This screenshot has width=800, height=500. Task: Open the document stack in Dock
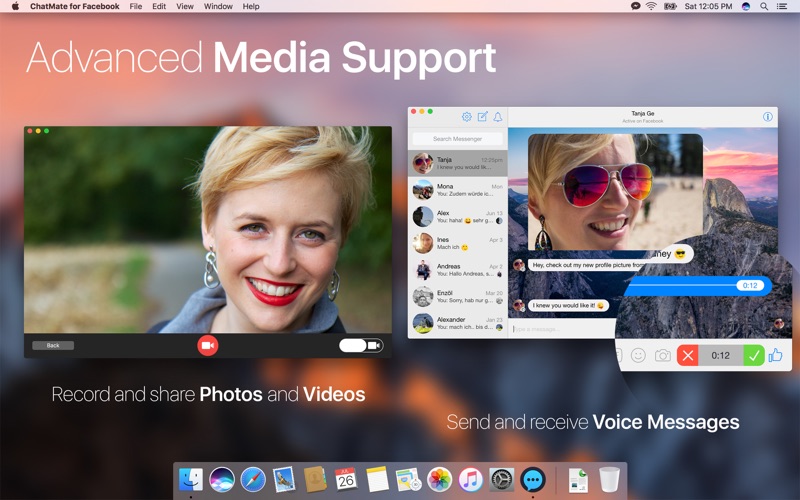pyautogui.click(x=578, y=480)
